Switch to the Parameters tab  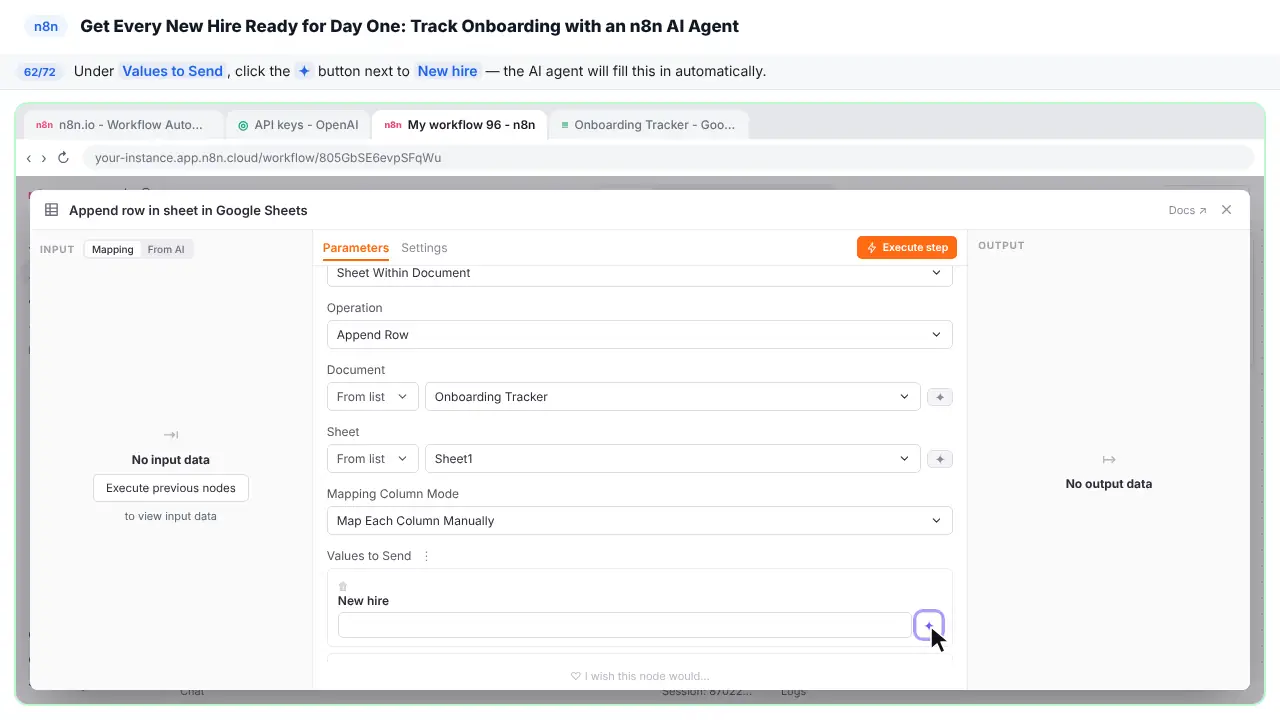coord(356,248)
